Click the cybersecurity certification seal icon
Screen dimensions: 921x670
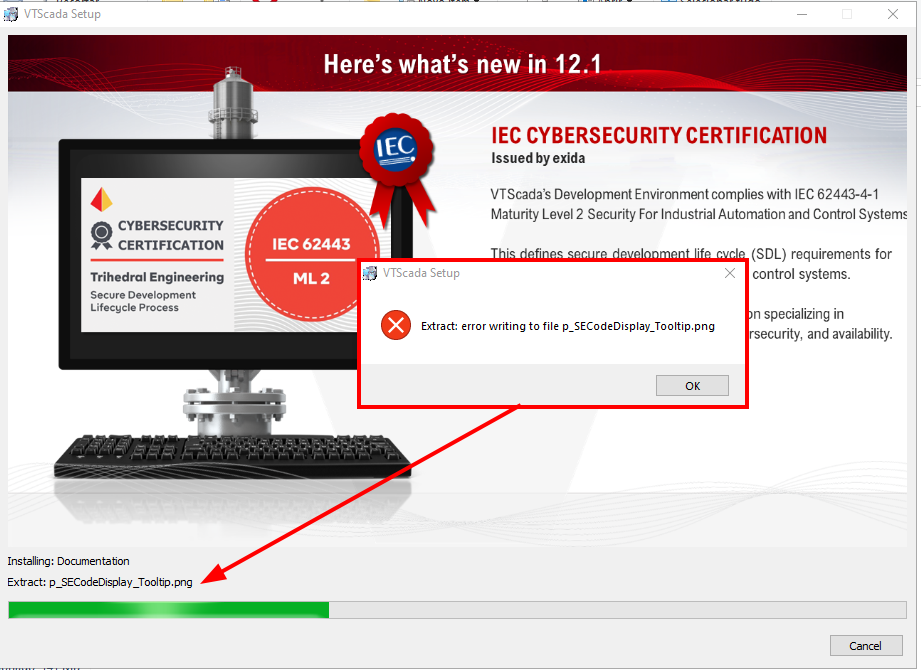[x=101, y=235]
